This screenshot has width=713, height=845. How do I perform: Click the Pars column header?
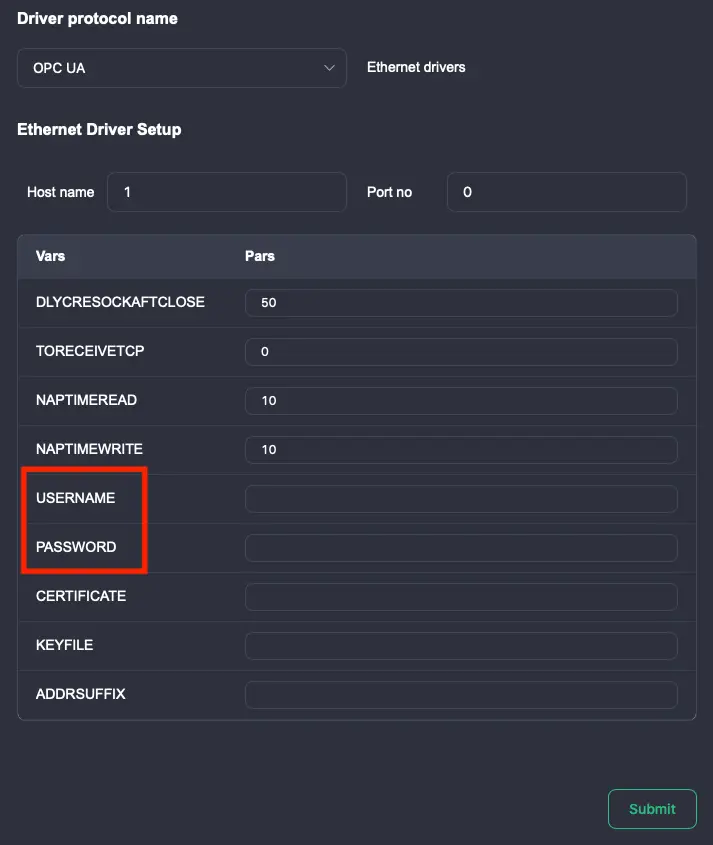[260, 256]
